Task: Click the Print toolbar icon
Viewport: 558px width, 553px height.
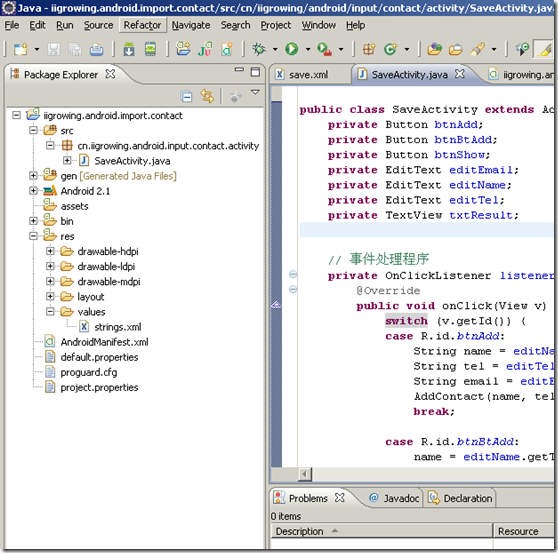Action: point(96,49)
